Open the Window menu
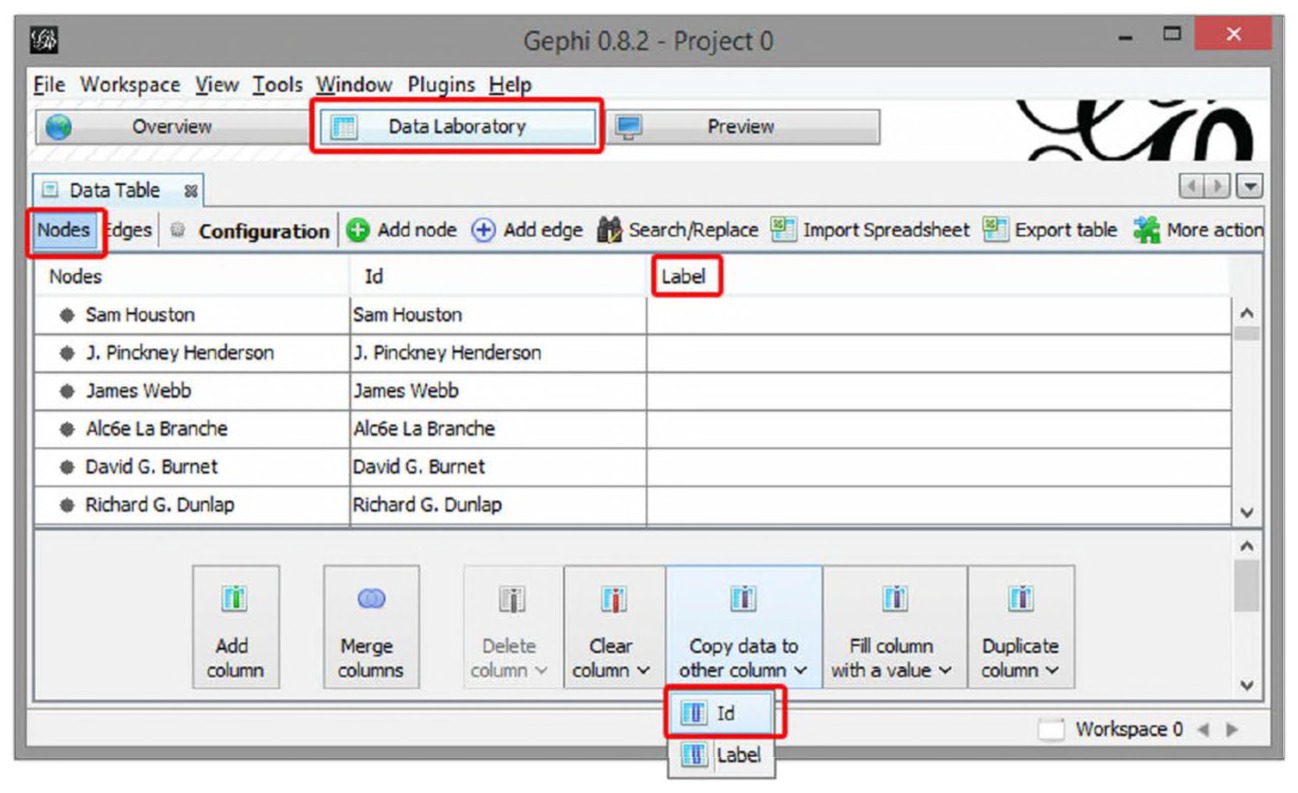Image resolution: width=1298 pixels, height=793 pixels. tap(354, 85)
